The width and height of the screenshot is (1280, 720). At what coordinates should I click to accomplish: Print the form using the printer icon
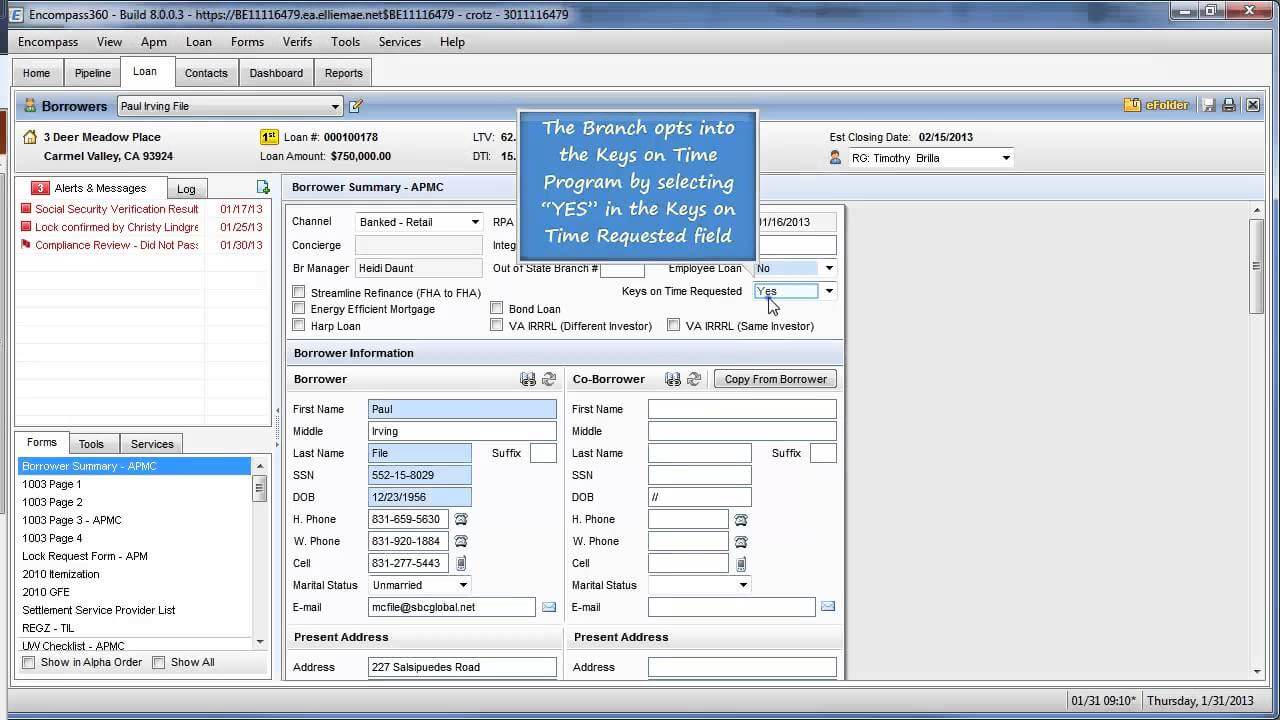coord(1228,104)
